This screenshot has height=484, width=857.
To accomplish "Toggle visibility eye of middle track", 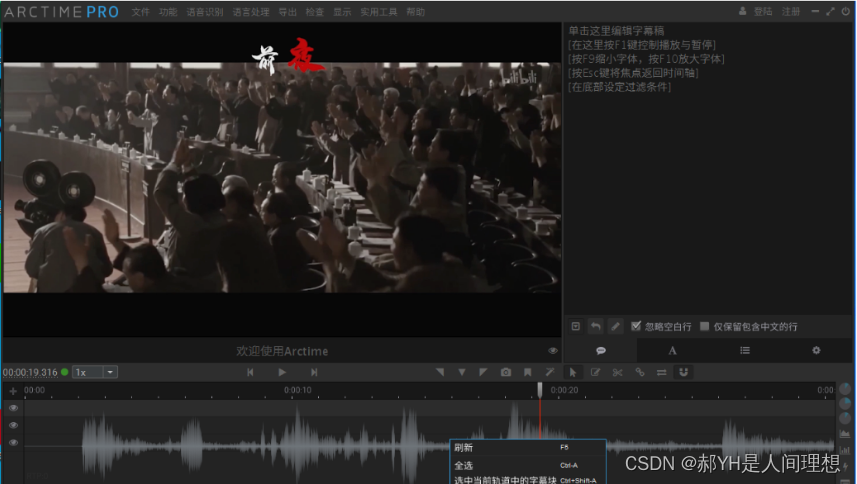I will click(x=14, y=425).
